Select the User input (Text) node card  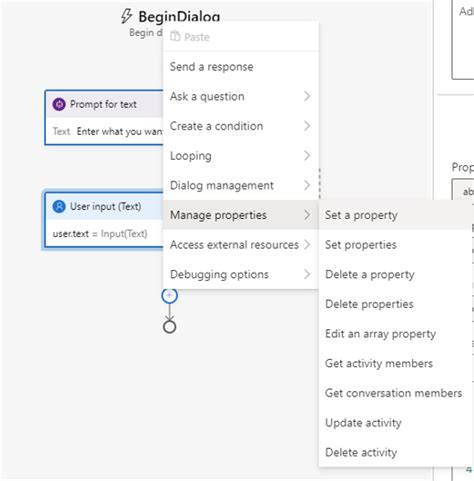(x=104, y=220)
